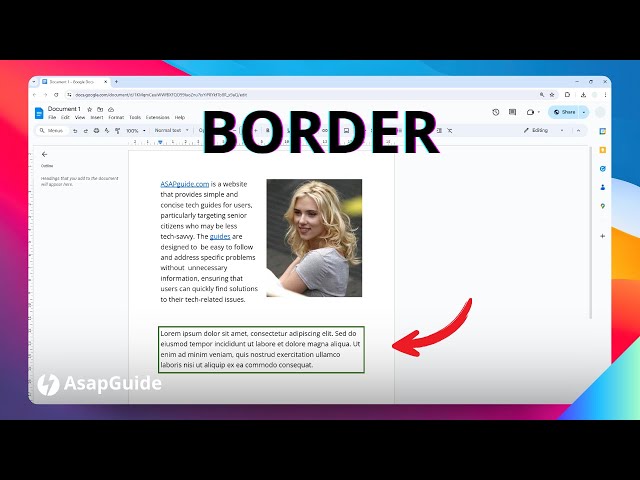Open Contacts in the side panel
This screenshot has width=640, height=480.
pyautogui.click(x=602, y=187)
